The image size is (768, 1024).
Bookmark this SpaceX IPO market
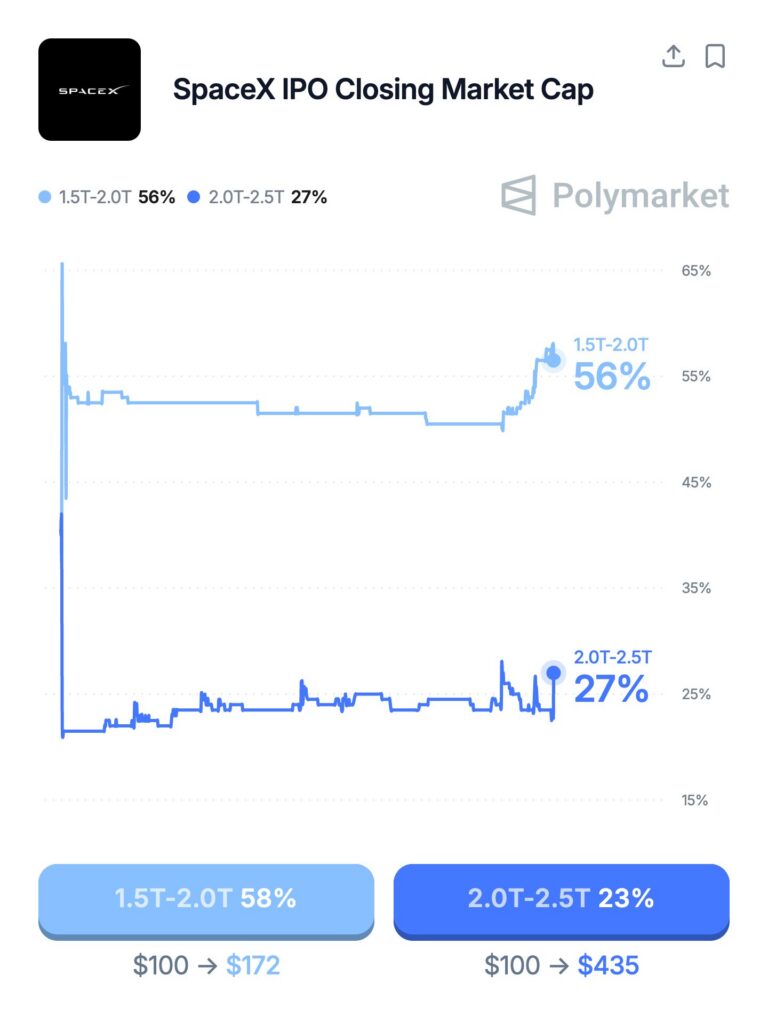[x=715, y=57]
